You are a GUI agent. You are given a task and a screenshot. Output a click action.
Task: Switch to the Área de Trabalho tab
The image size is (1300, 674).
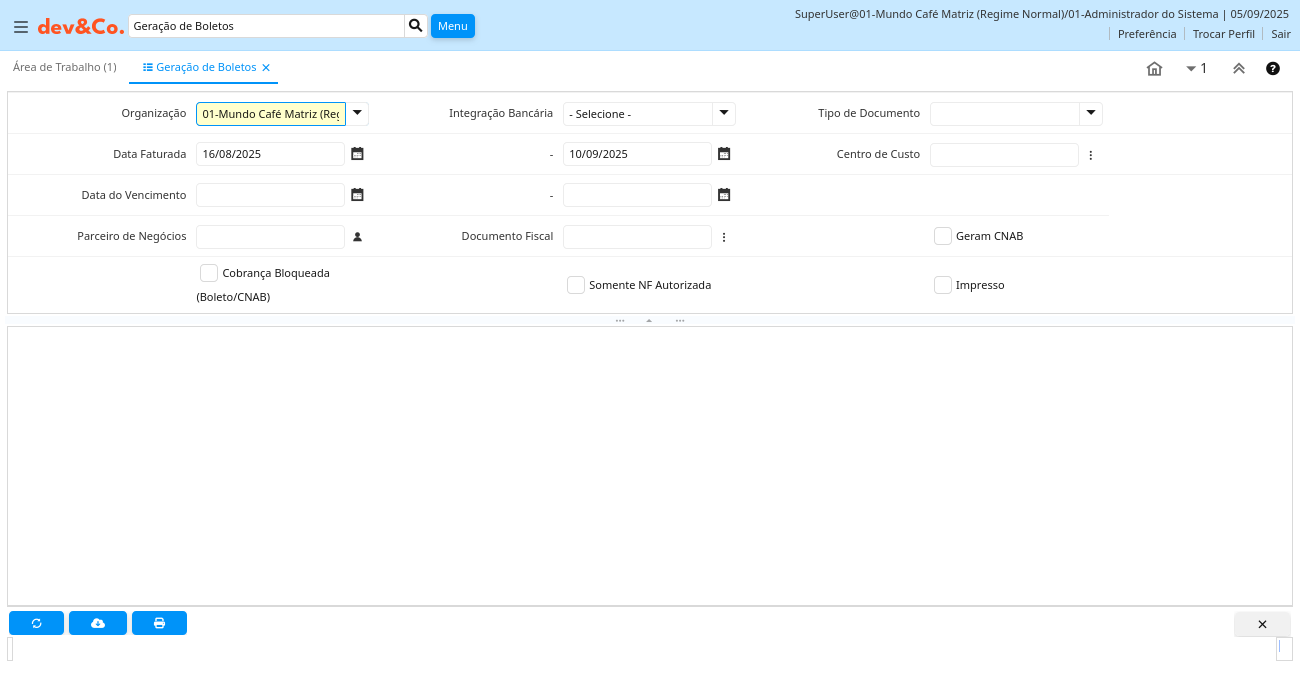pyautogui.click(x=65, y=67)
